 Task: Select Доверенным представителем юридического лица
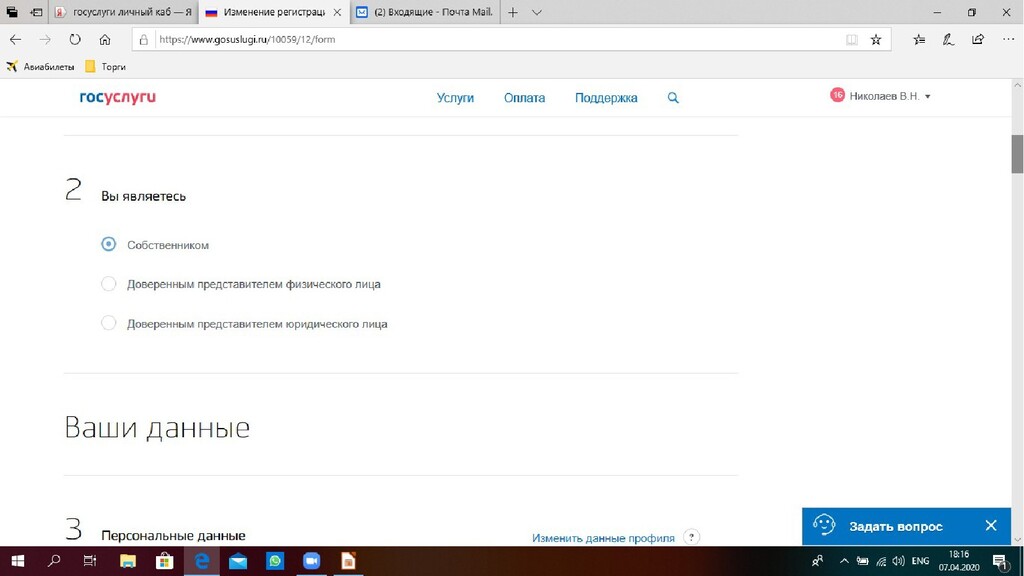point(108,323)
